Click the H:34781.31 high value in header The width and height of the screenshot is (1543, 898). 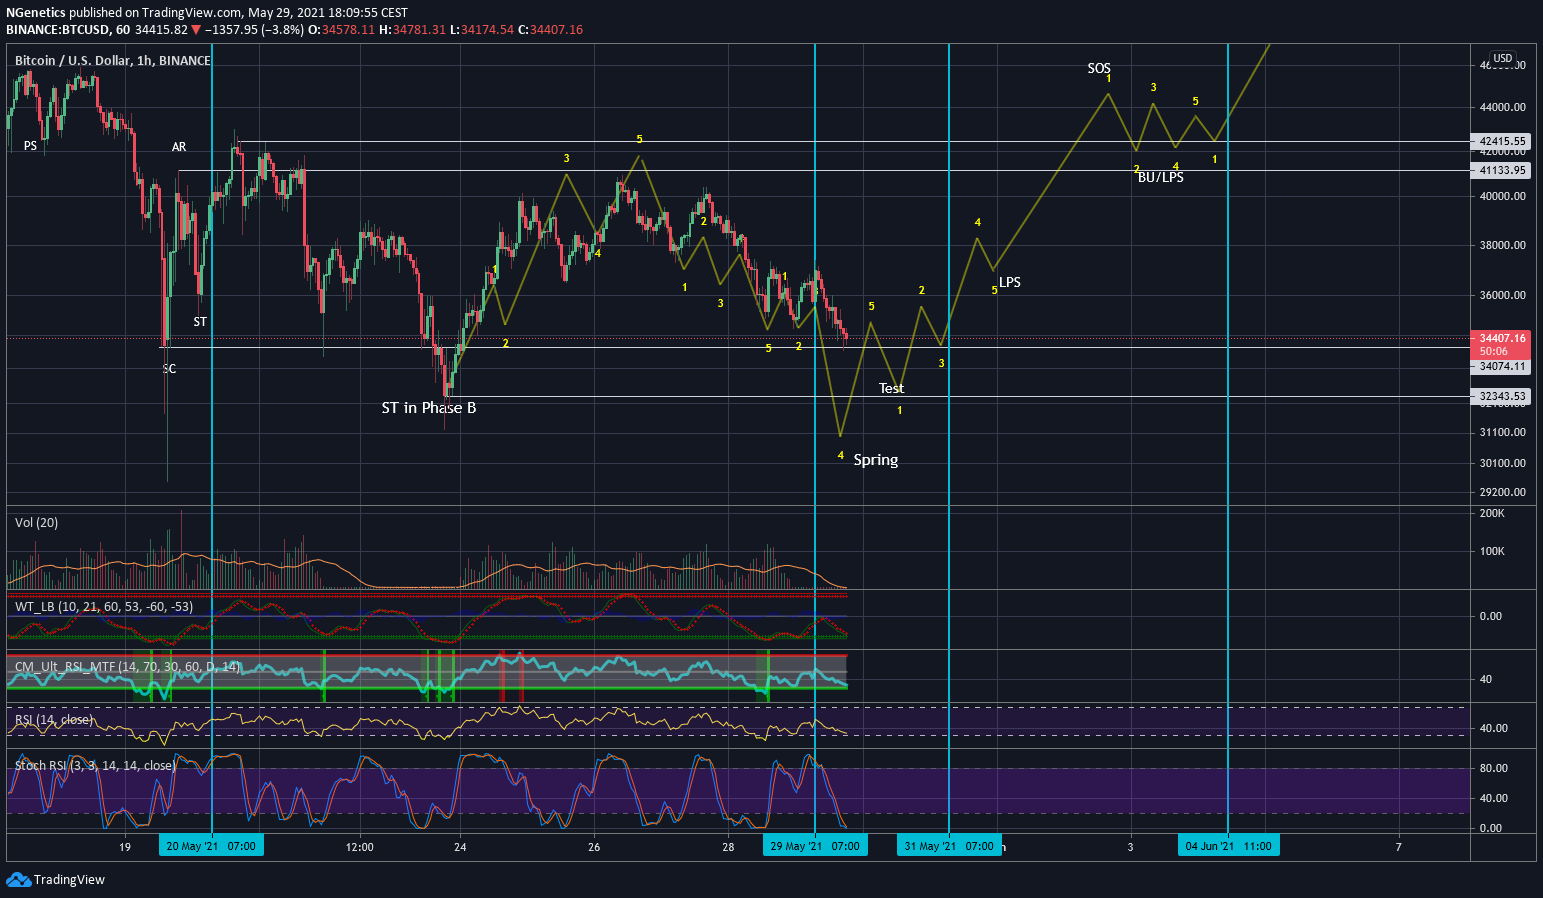click(x=411, y=30)
